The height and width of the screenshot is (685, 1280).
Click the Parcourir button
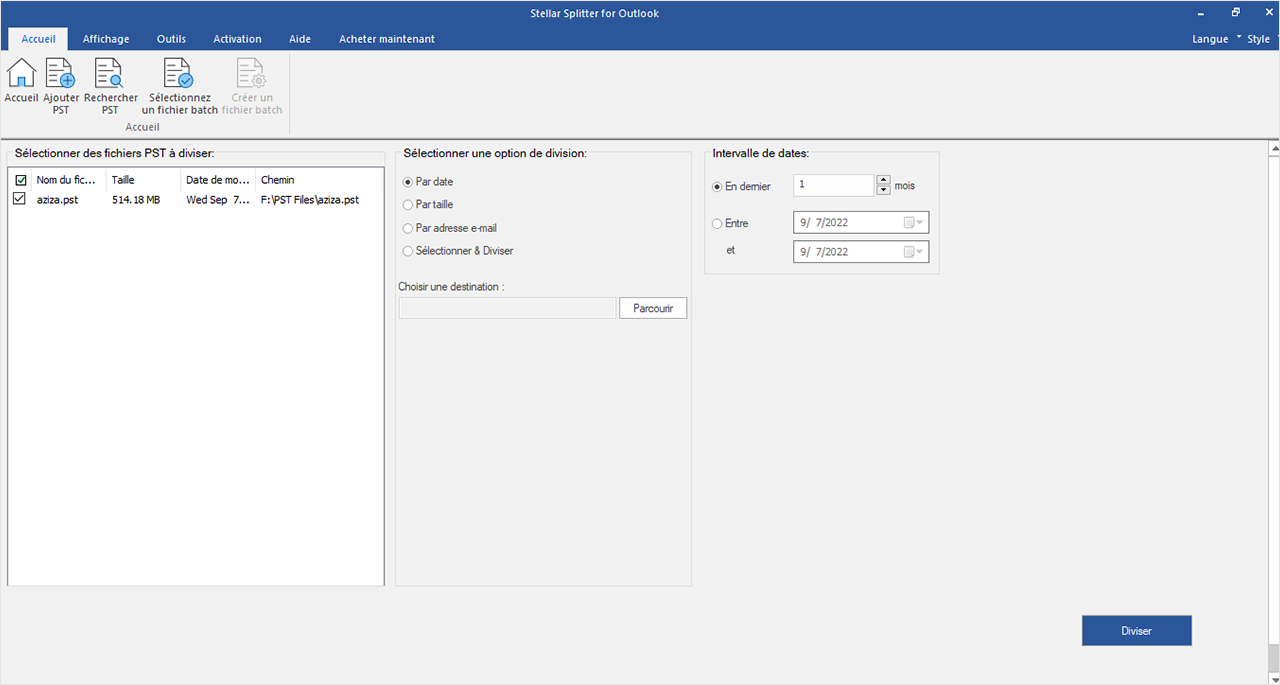click(653, 308)
